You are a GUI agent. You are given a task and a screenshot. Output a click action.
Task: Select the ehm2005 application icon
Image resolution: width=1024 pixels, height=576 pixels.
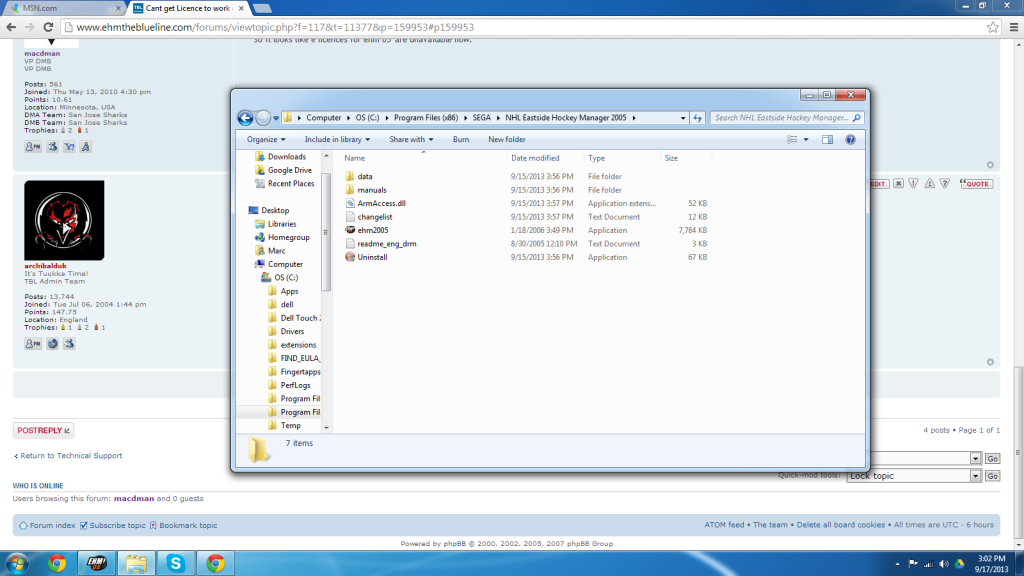pos(350,230)
